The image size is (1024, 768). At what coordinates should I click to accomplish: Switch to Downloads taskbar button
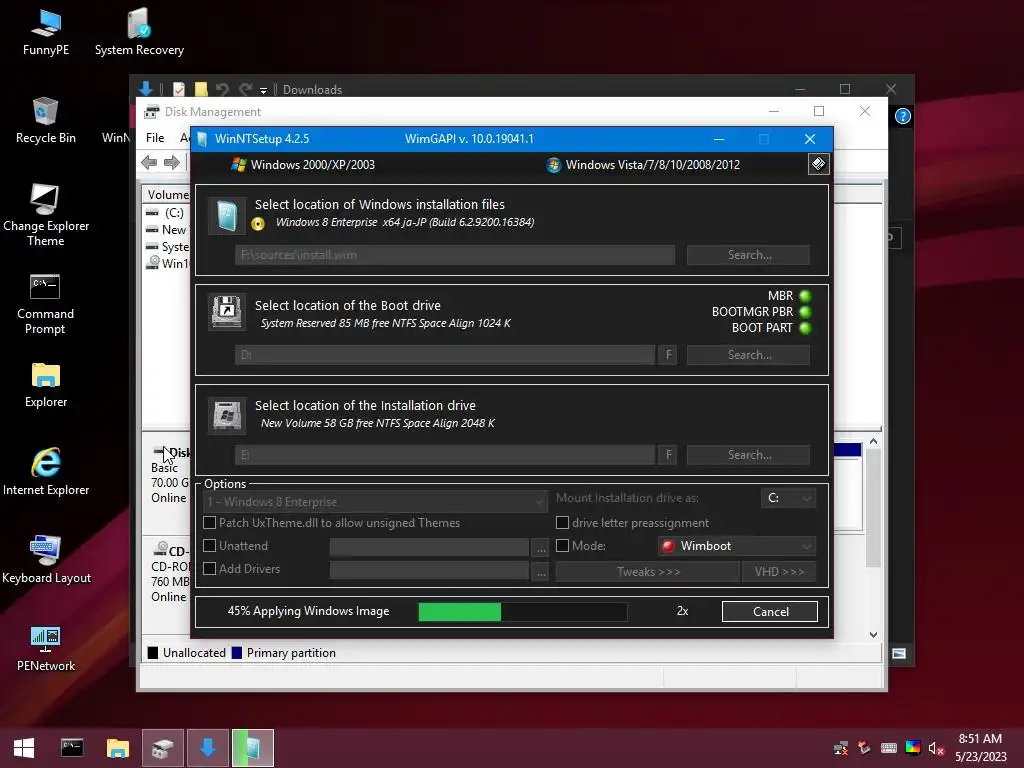click(x=208, y=748)
